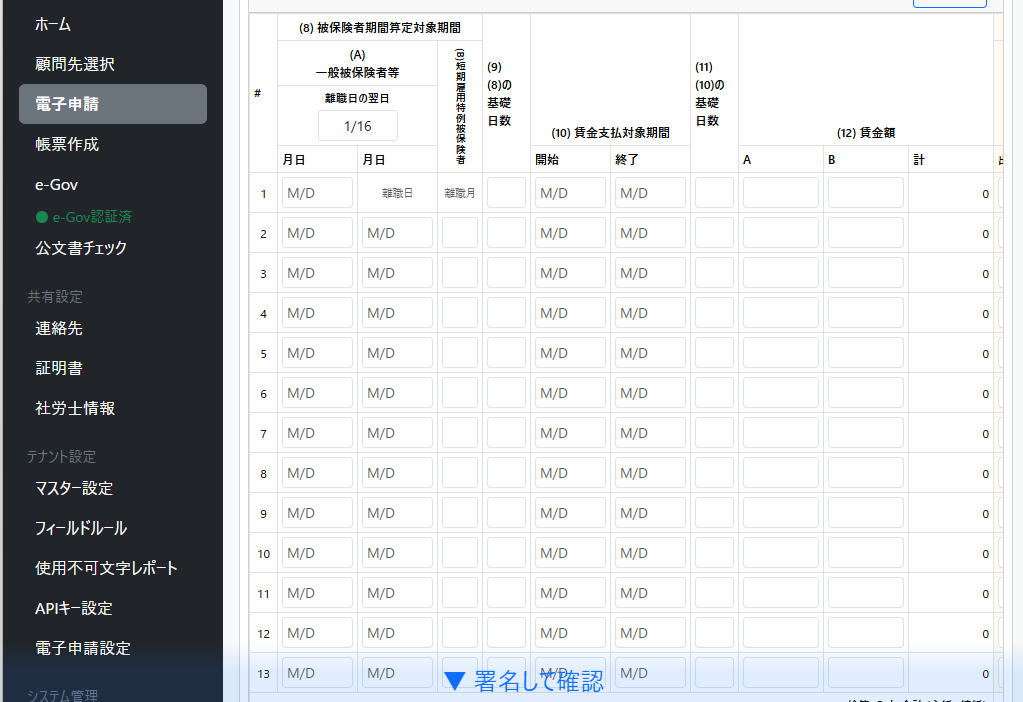
Task: Click row 1 賃金額 A field
Action: click(x=781, y=193)
